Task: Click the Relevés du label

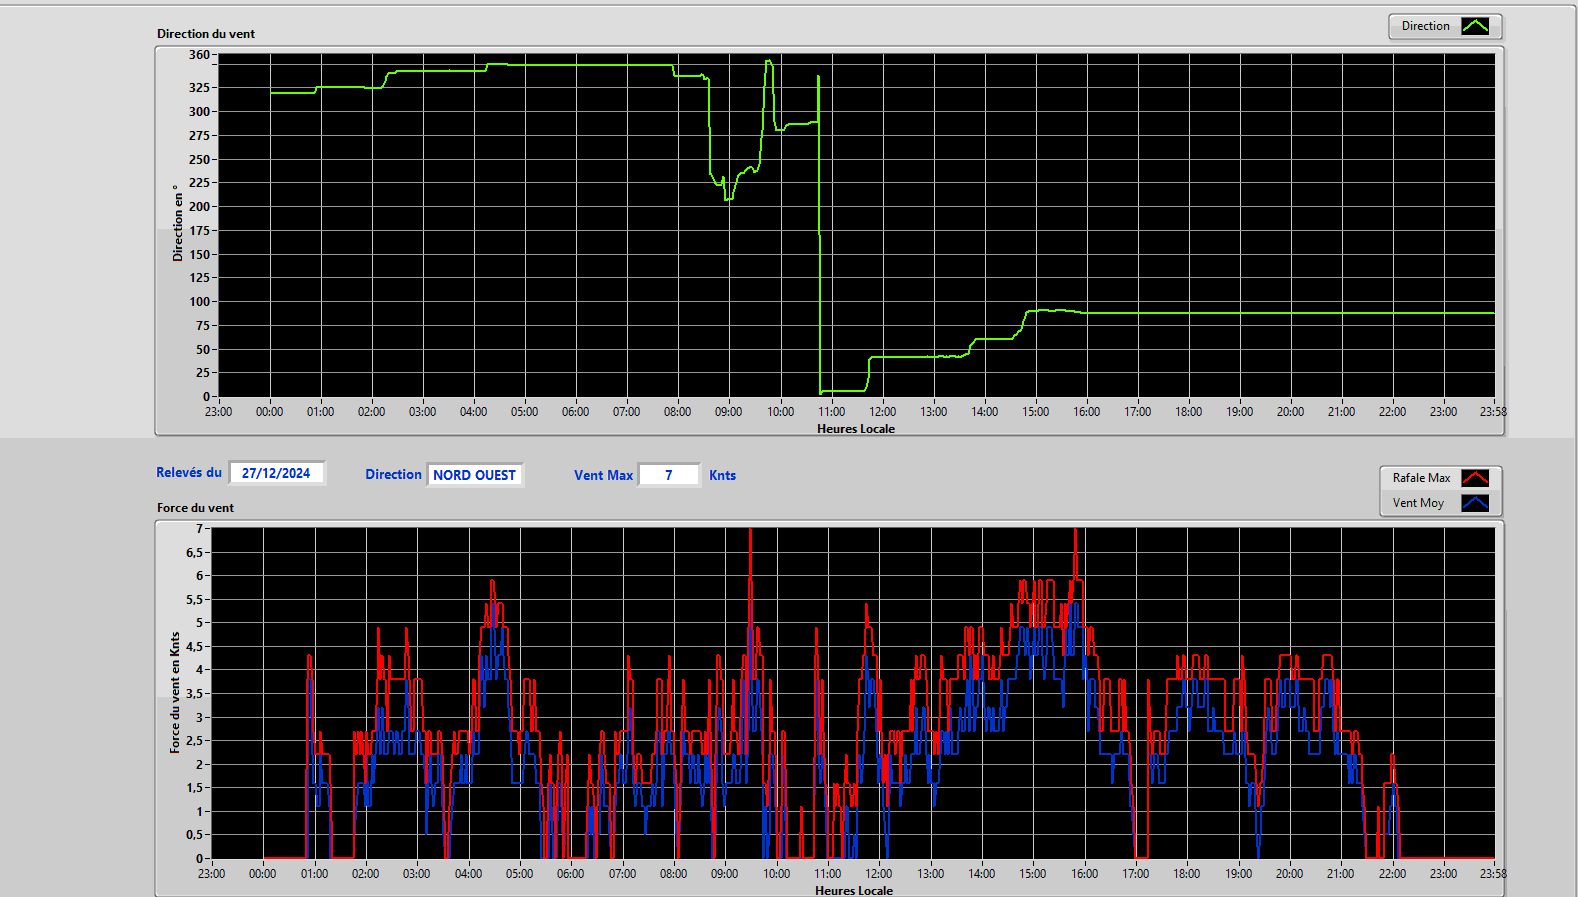Action: [189, 472]
